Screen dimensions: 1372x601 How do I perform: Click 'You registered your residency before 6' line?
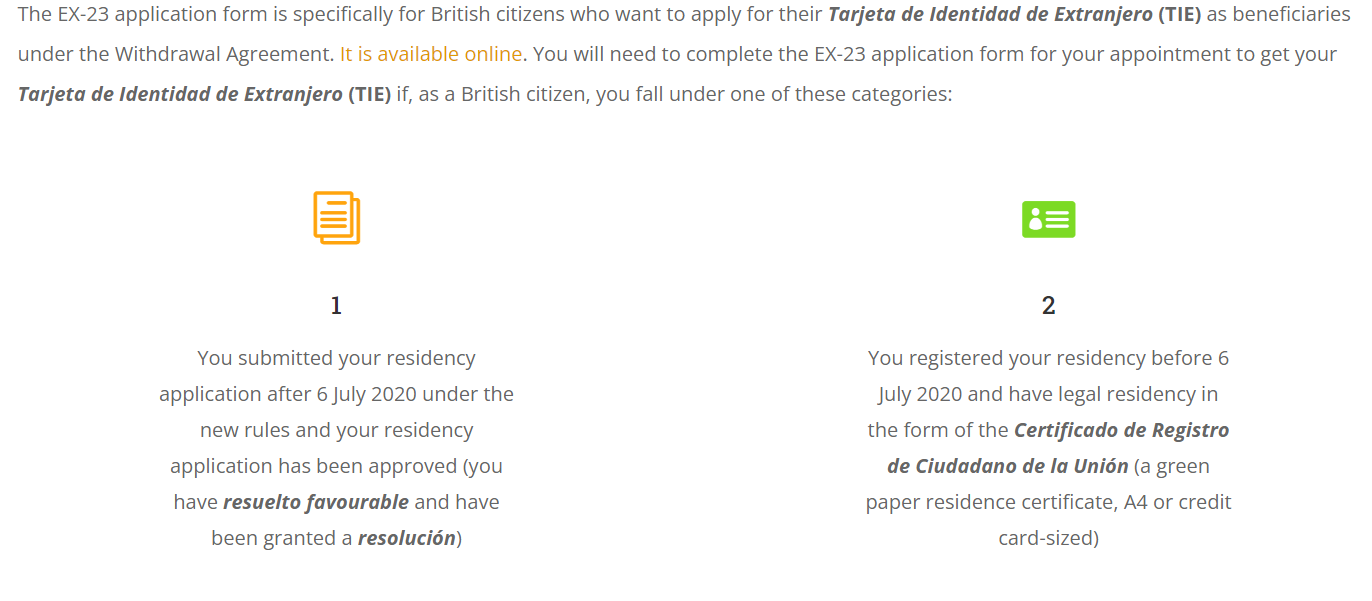point(1048,358)
